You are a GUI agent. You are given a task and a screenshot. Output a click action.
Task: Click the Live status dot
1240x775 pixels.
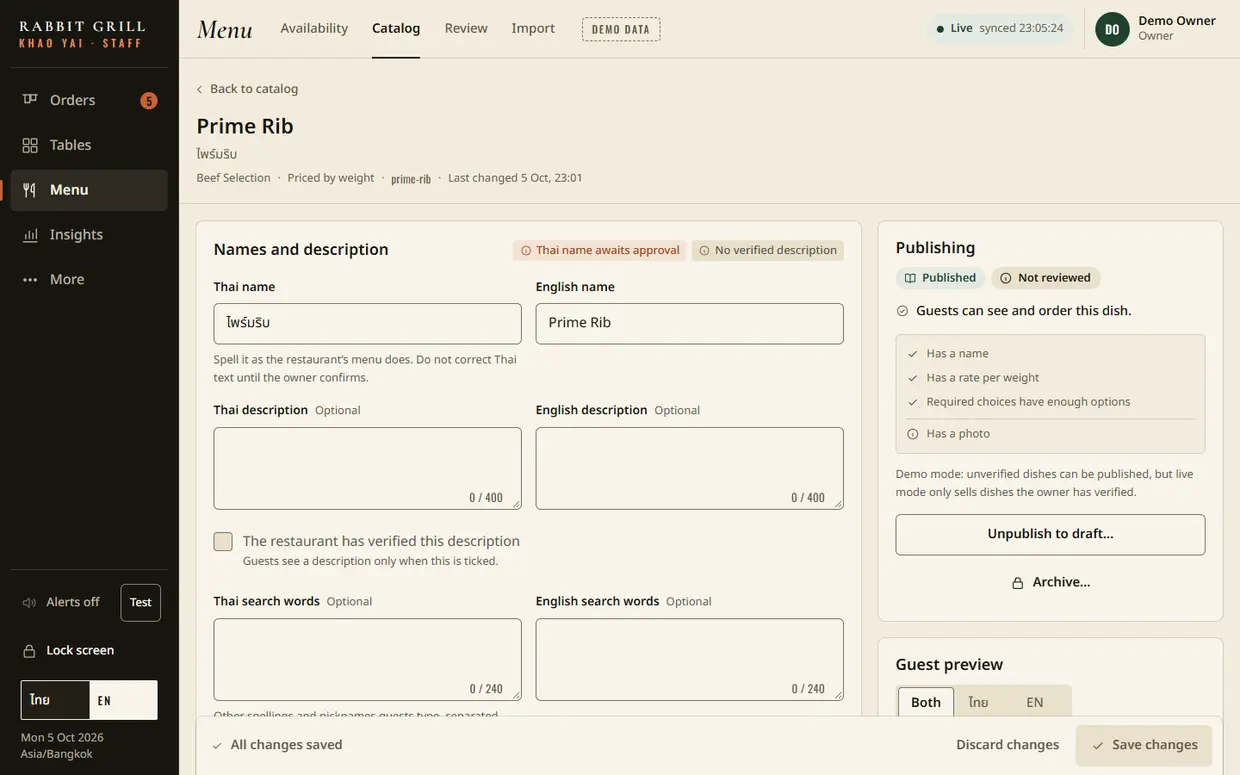click(940, 29)
